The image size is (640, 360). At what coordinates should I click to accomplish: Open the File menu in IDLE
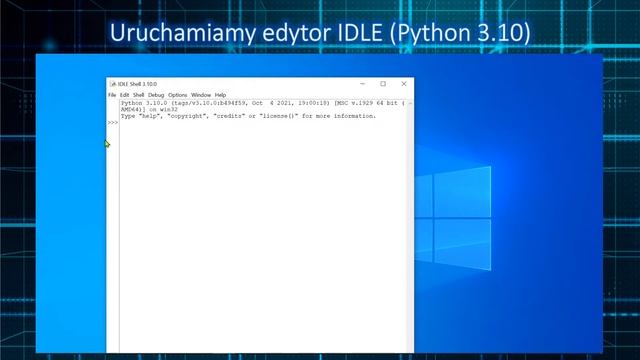(x=112, y=95)
